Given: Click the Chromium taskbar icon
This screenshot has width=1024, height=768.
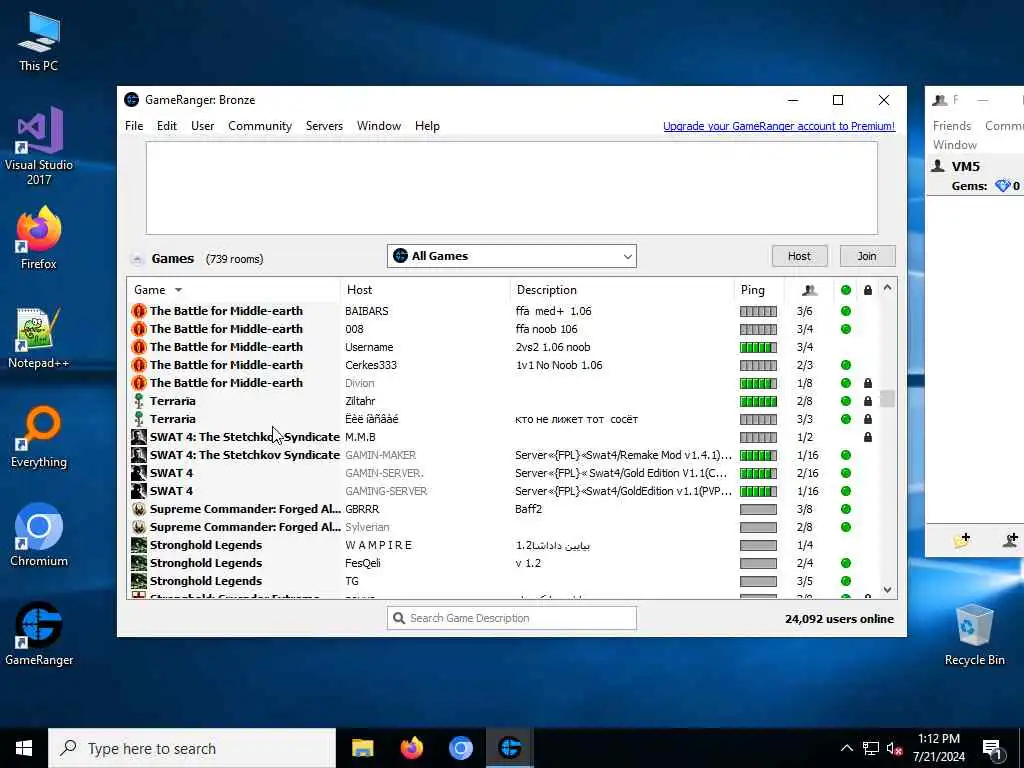Looking at the screenshot, I should [x=460, y=748].
